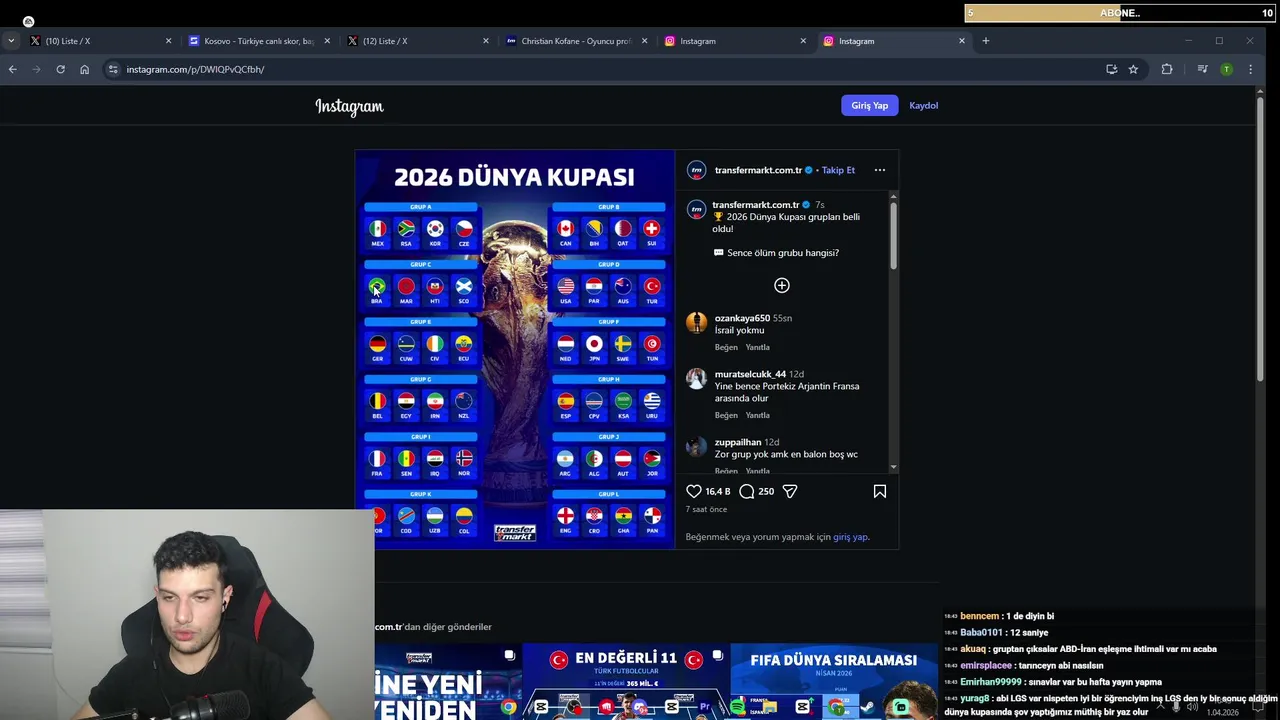Click the 'Sence ölüm grubu hangisi?' caption text
The width and height of the screenshot is (1280, 720).
pyautogui.click(x=783, y=253)
